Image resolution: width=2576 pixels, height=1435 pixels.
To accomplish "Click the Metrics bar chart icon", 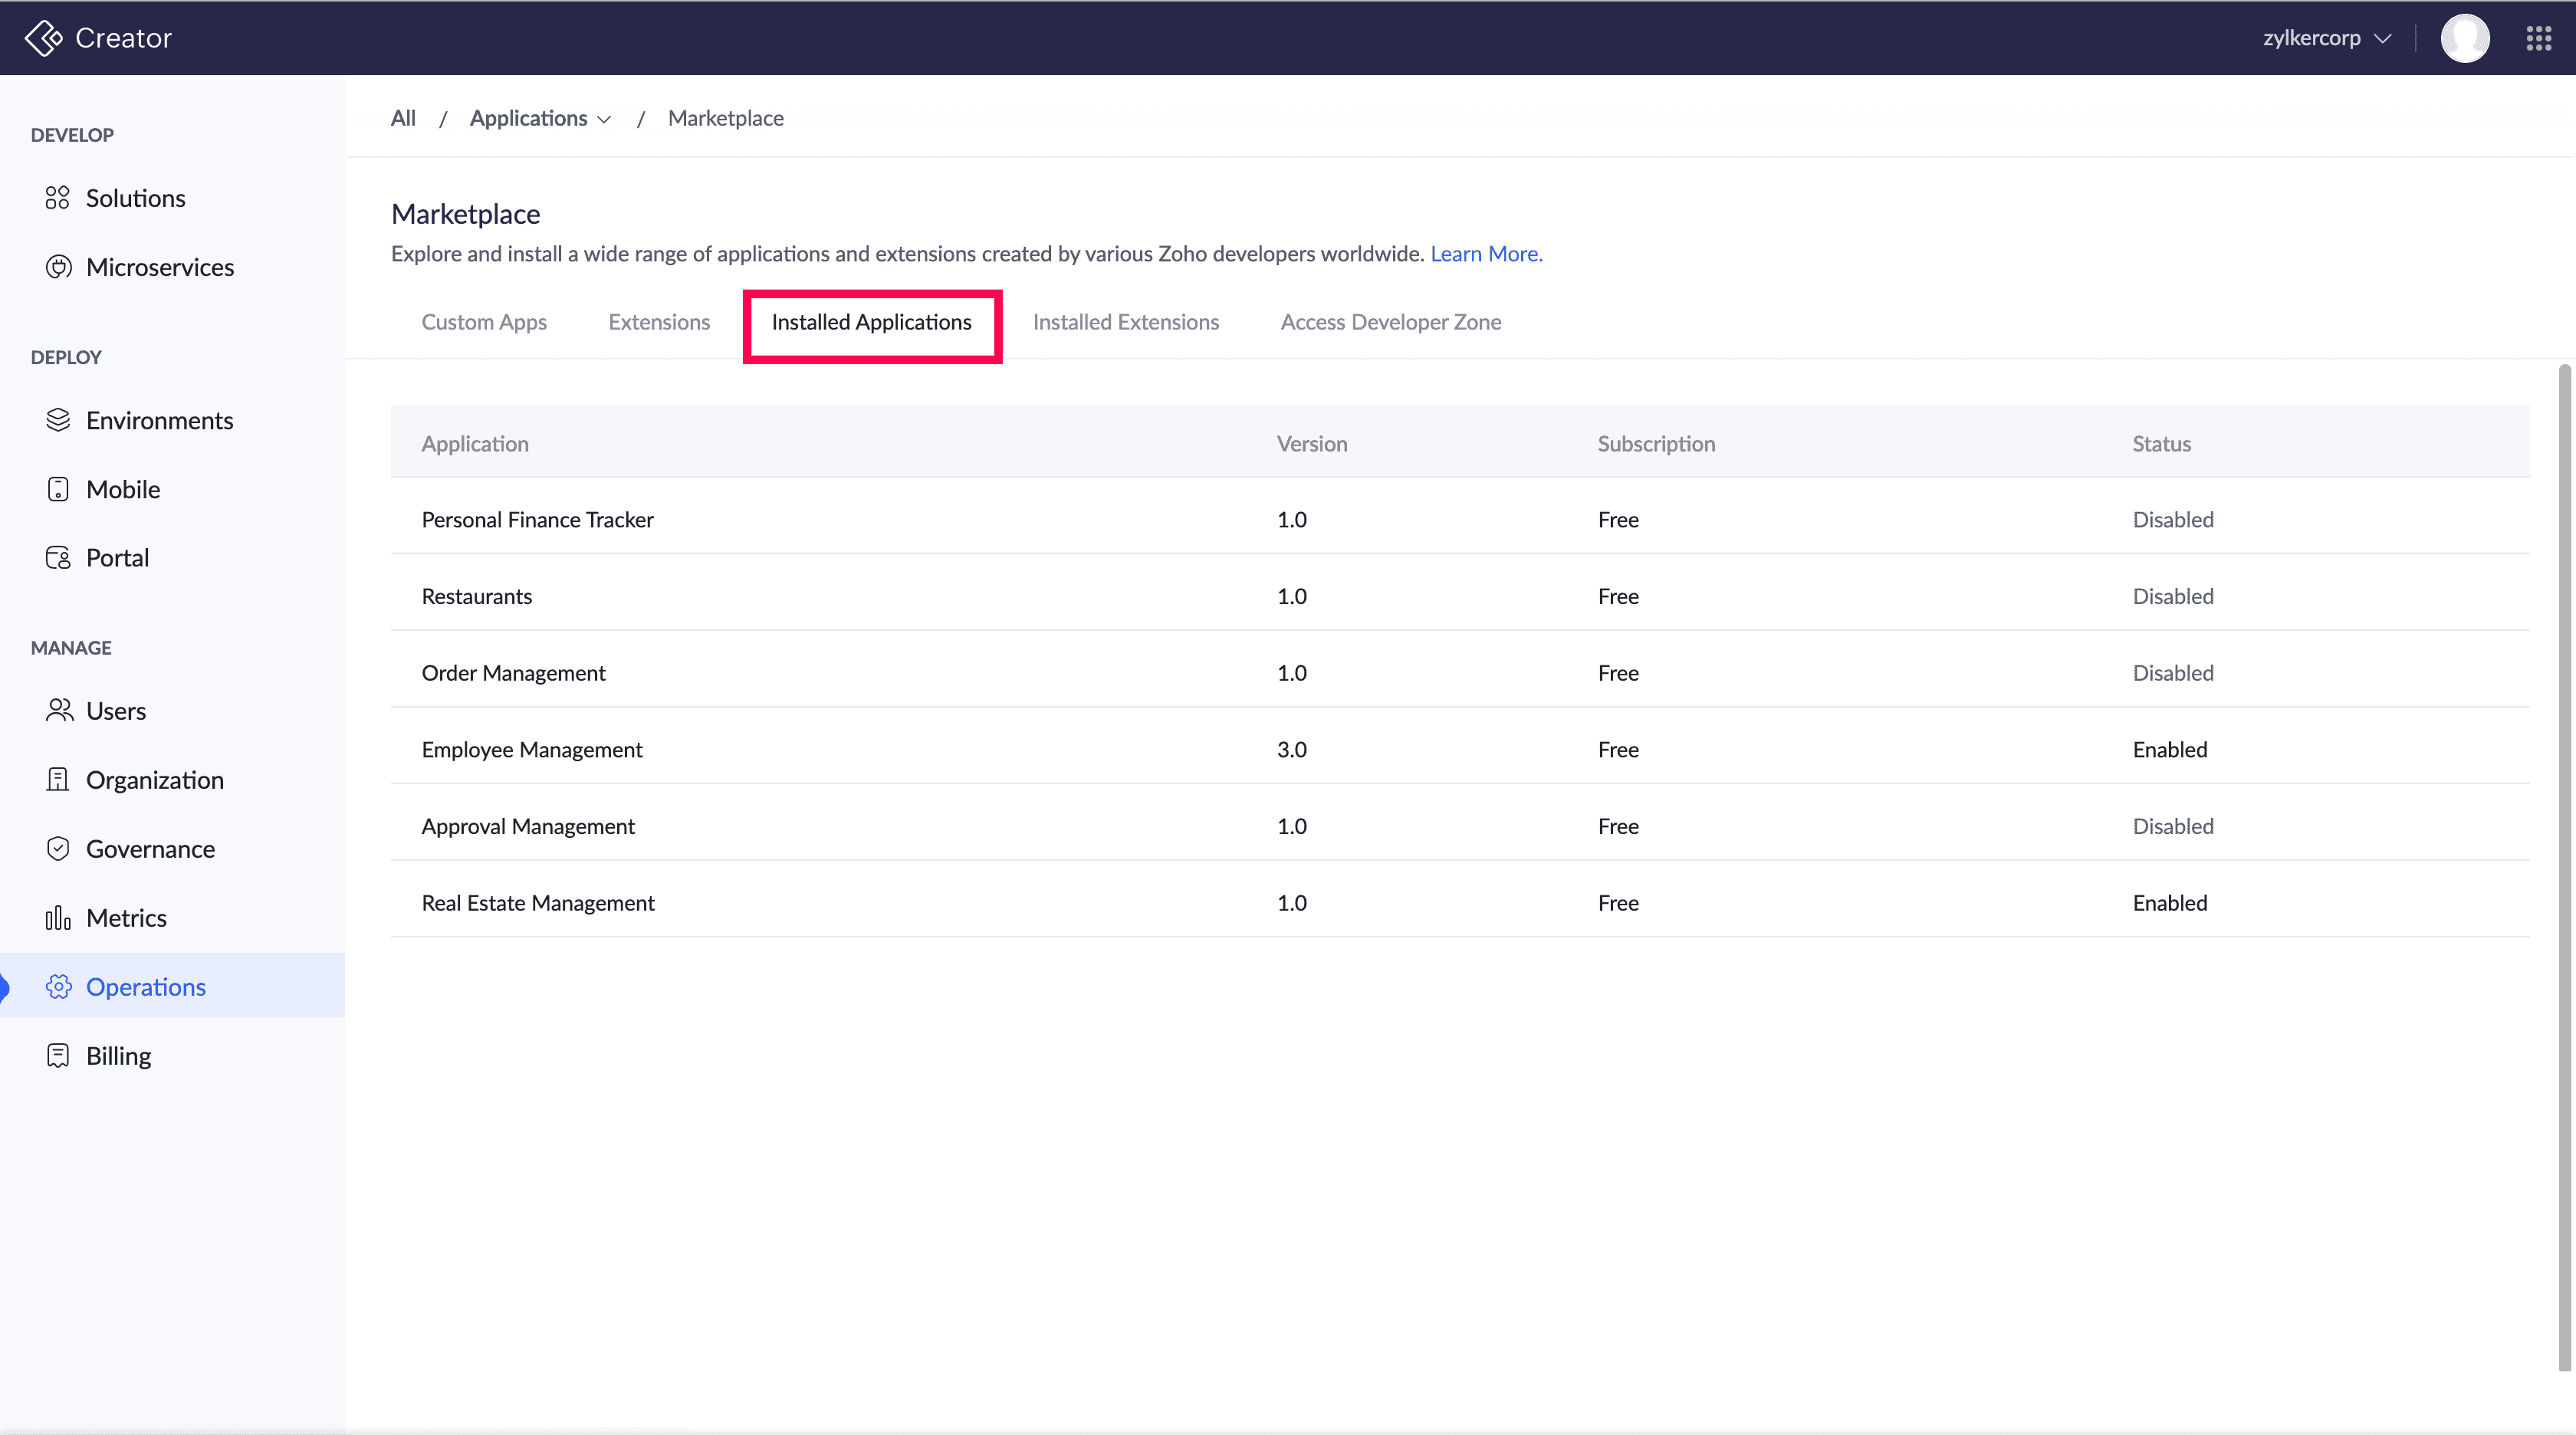I will click(x=58, y=918).
